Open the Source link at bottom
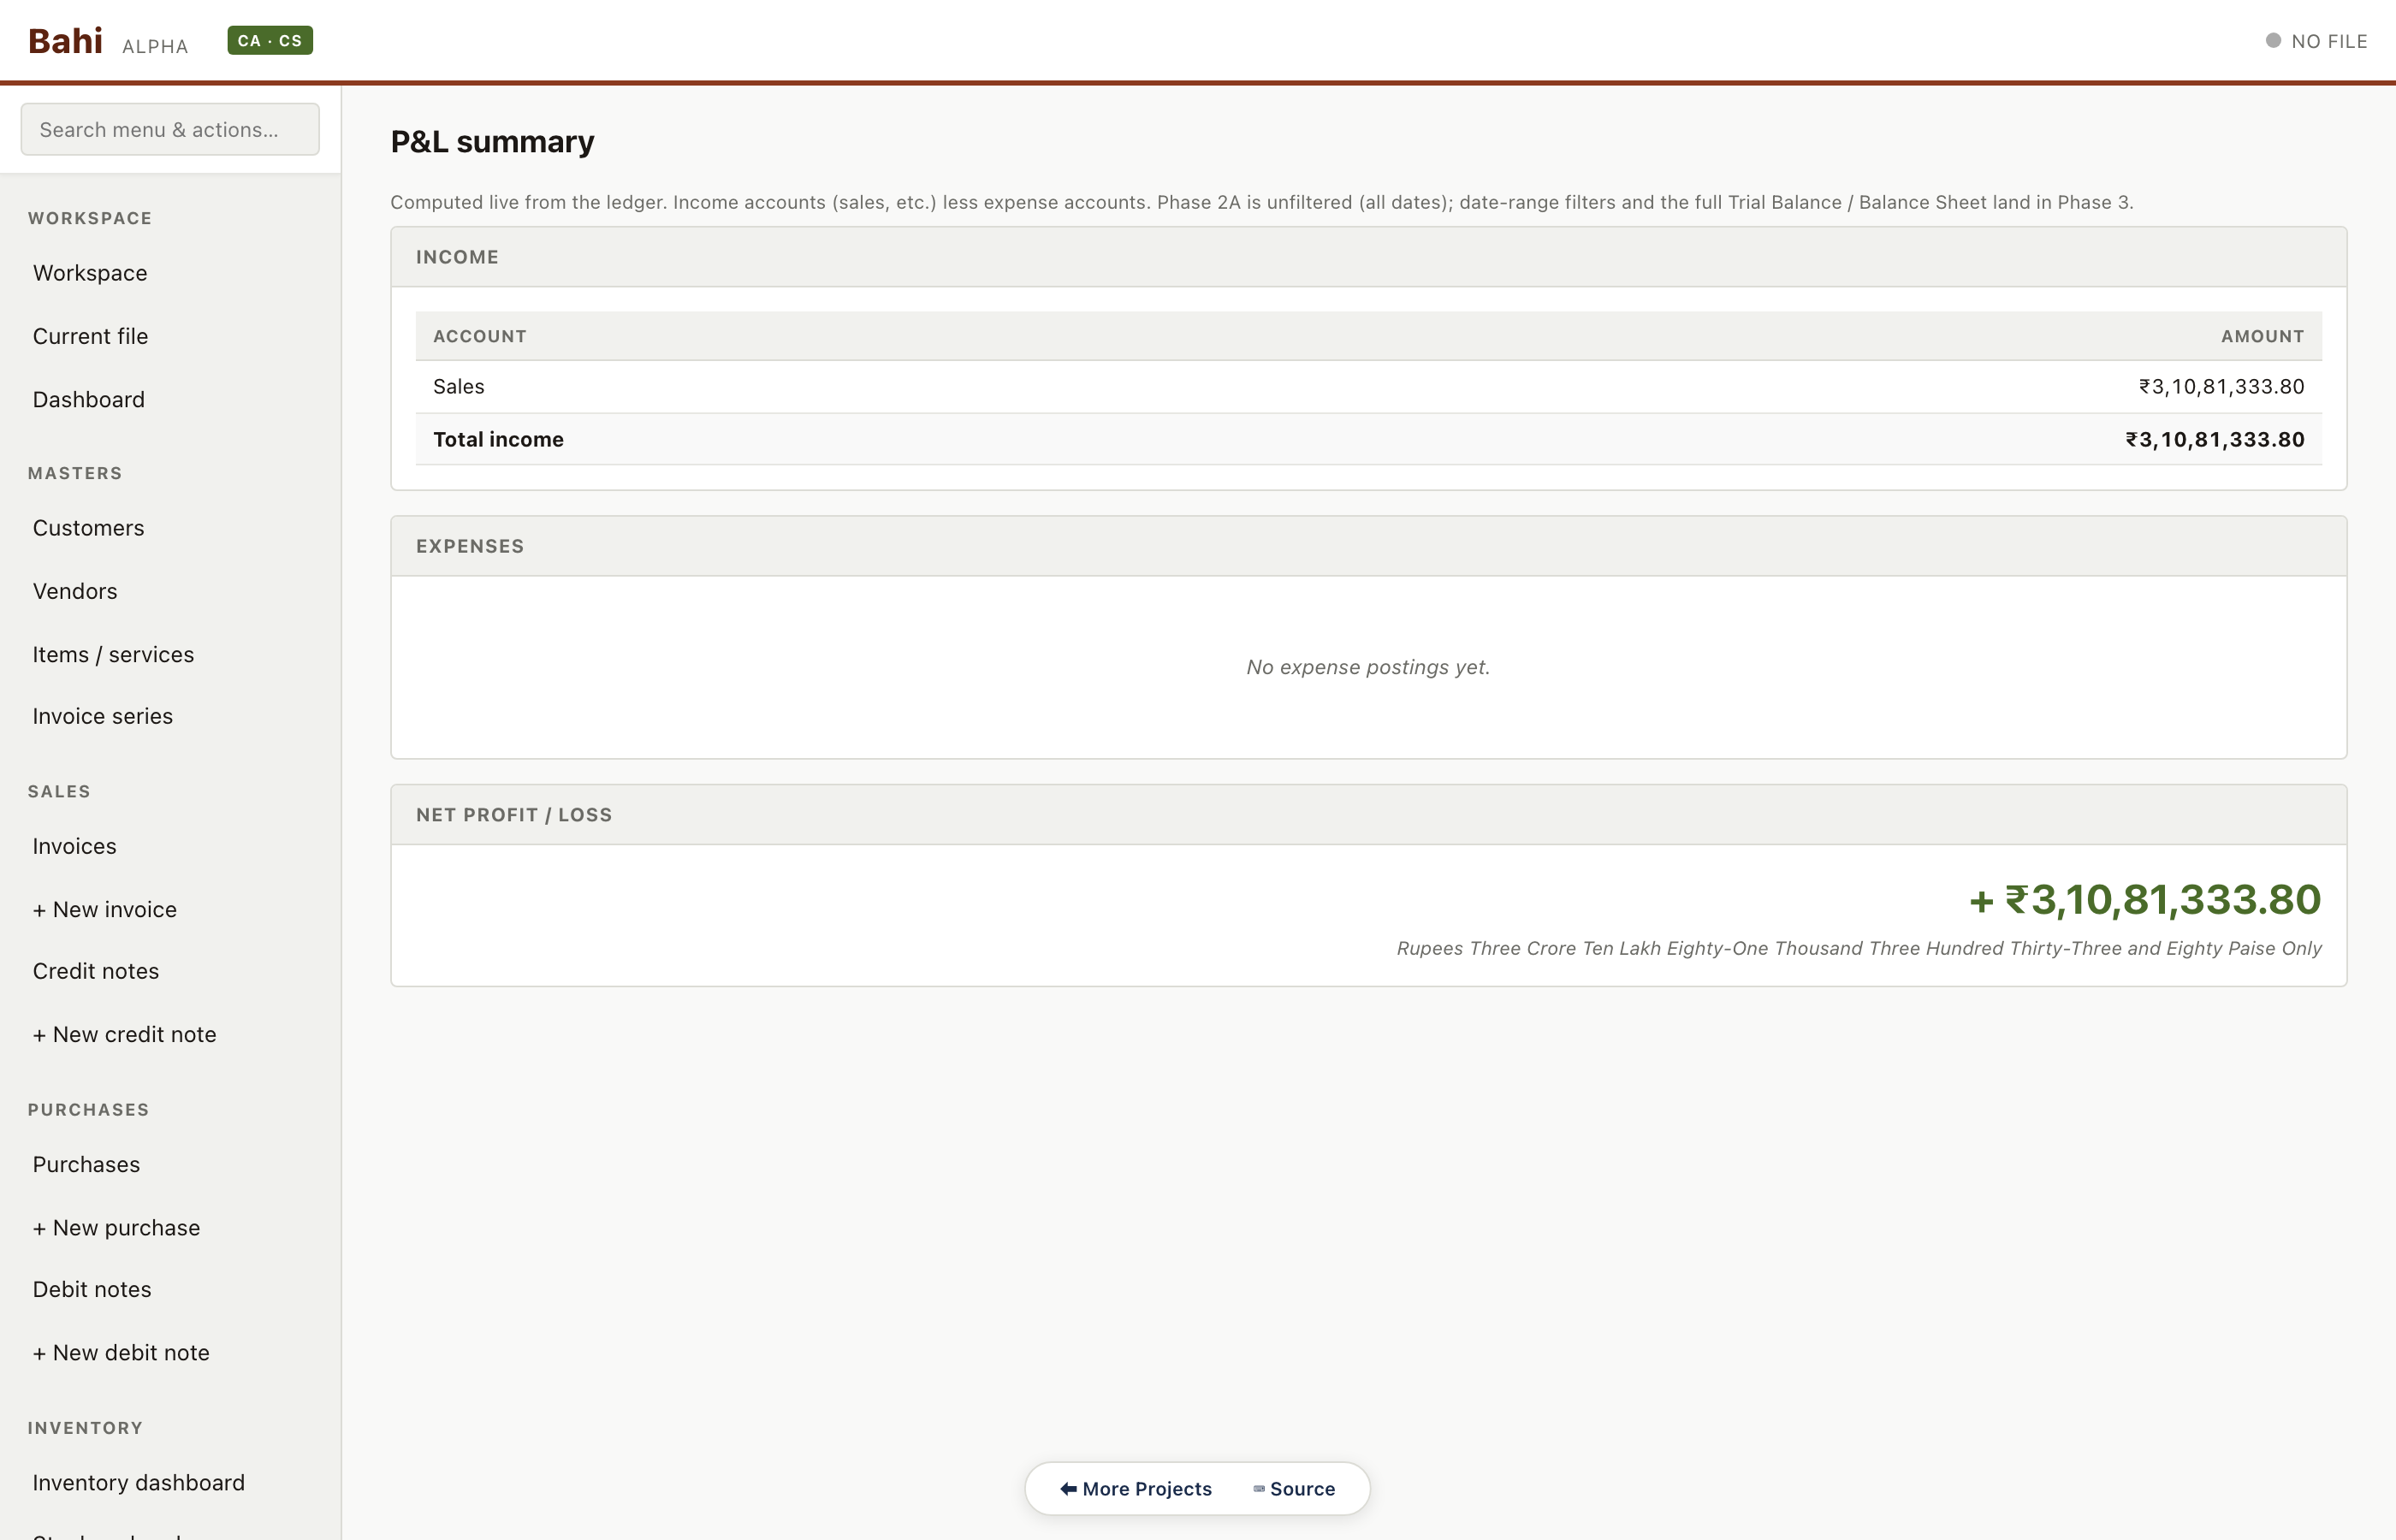 pos(1294,1488)
